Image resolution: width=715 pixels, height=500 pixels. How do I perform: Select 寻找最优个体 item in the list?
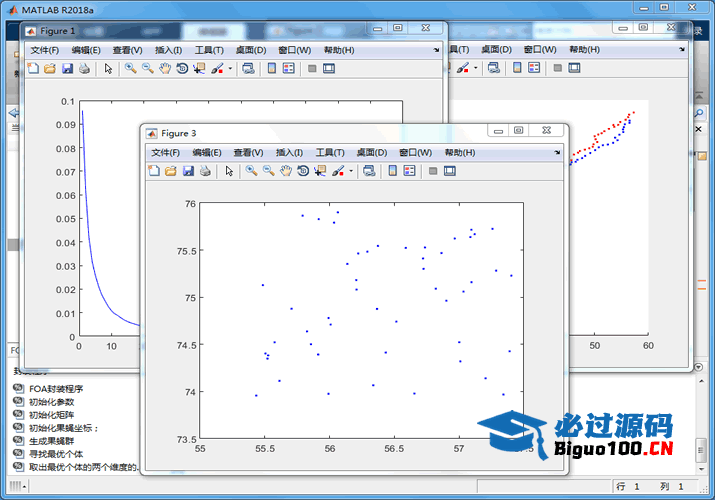click(56, 454)
